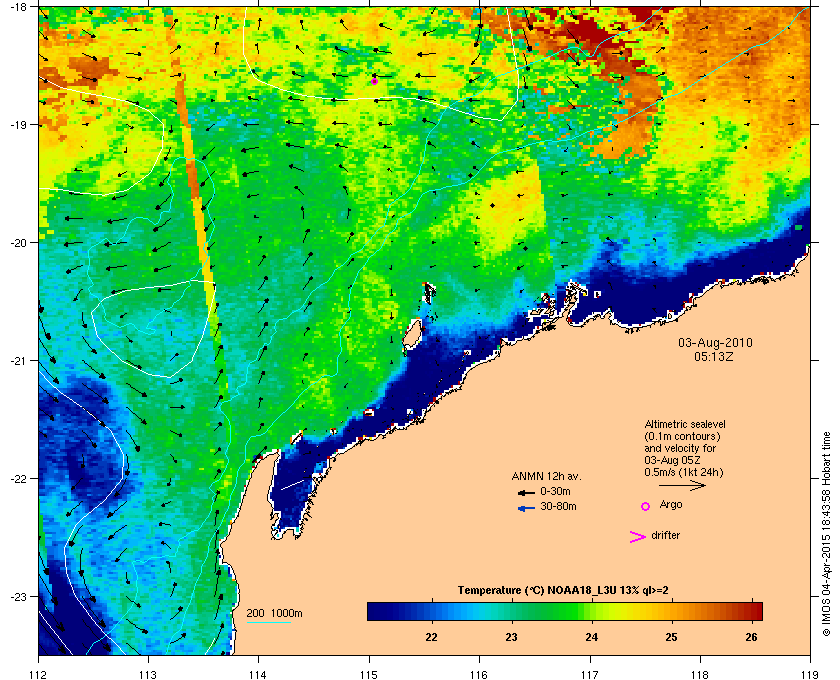The width and height of the screenshot is (840, 680).
Task: Click the "Argo" legend label
Action: (671, 505)
